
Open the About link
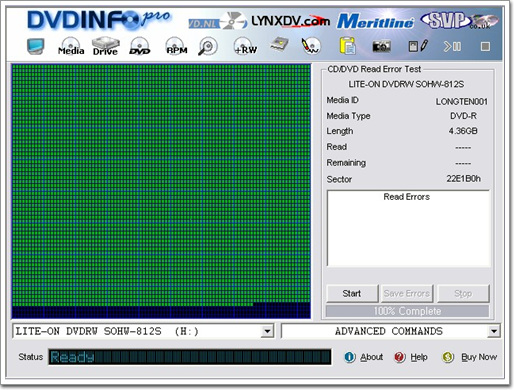[x=371, y=357]
